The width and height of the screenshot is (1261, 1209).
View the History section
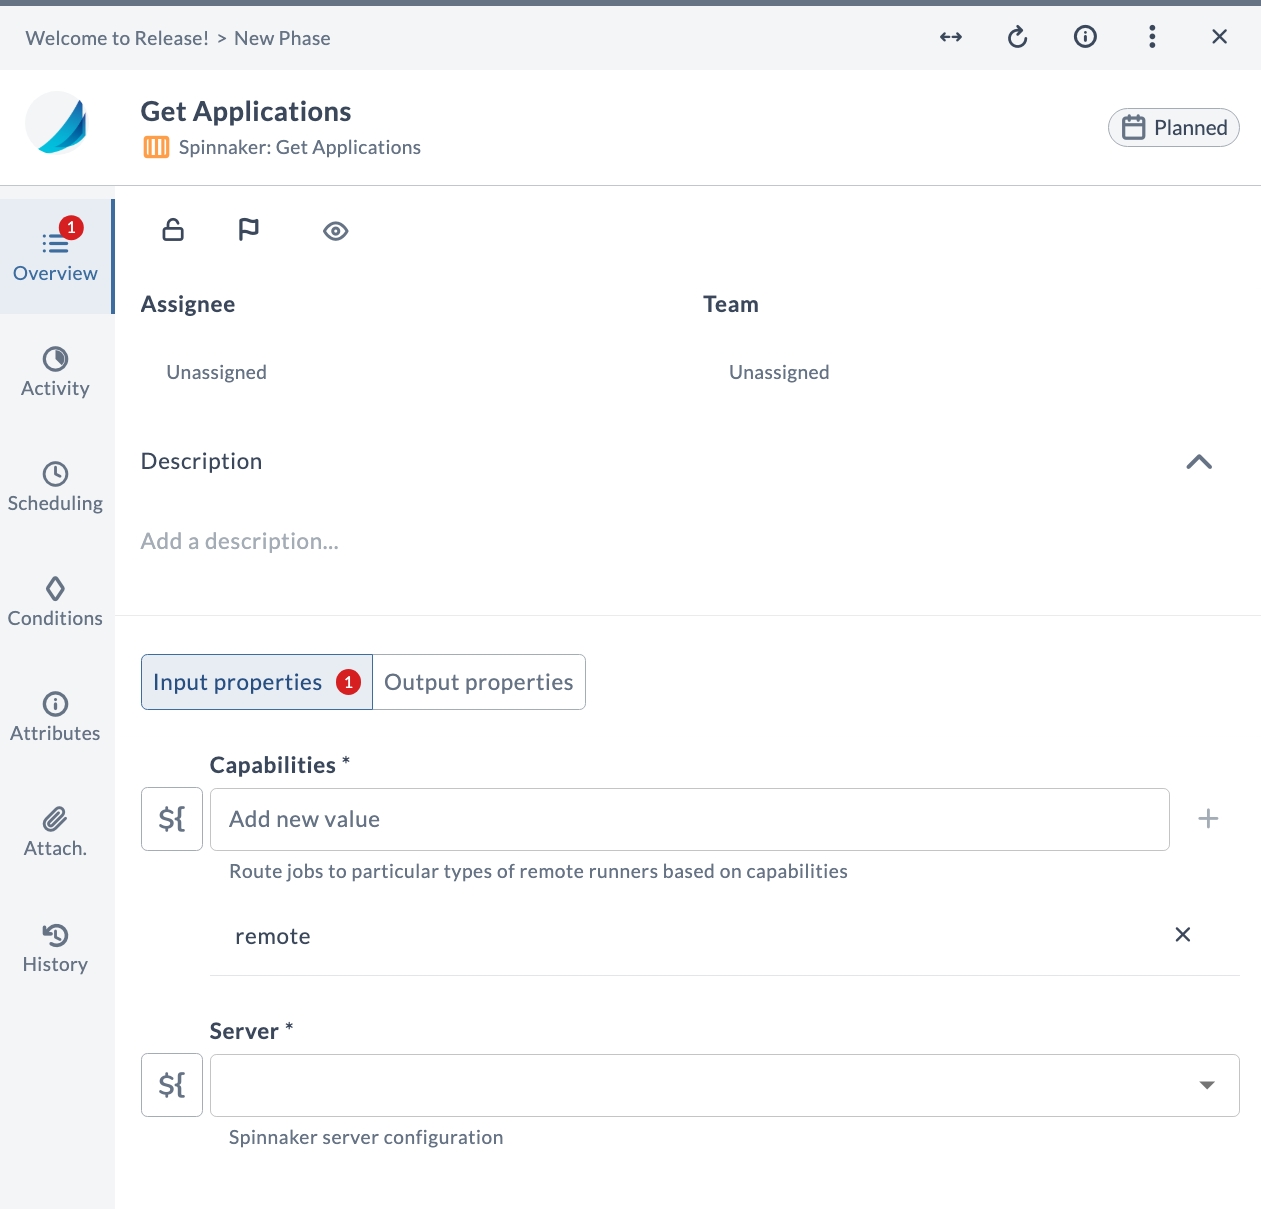(x=56, y=948)
